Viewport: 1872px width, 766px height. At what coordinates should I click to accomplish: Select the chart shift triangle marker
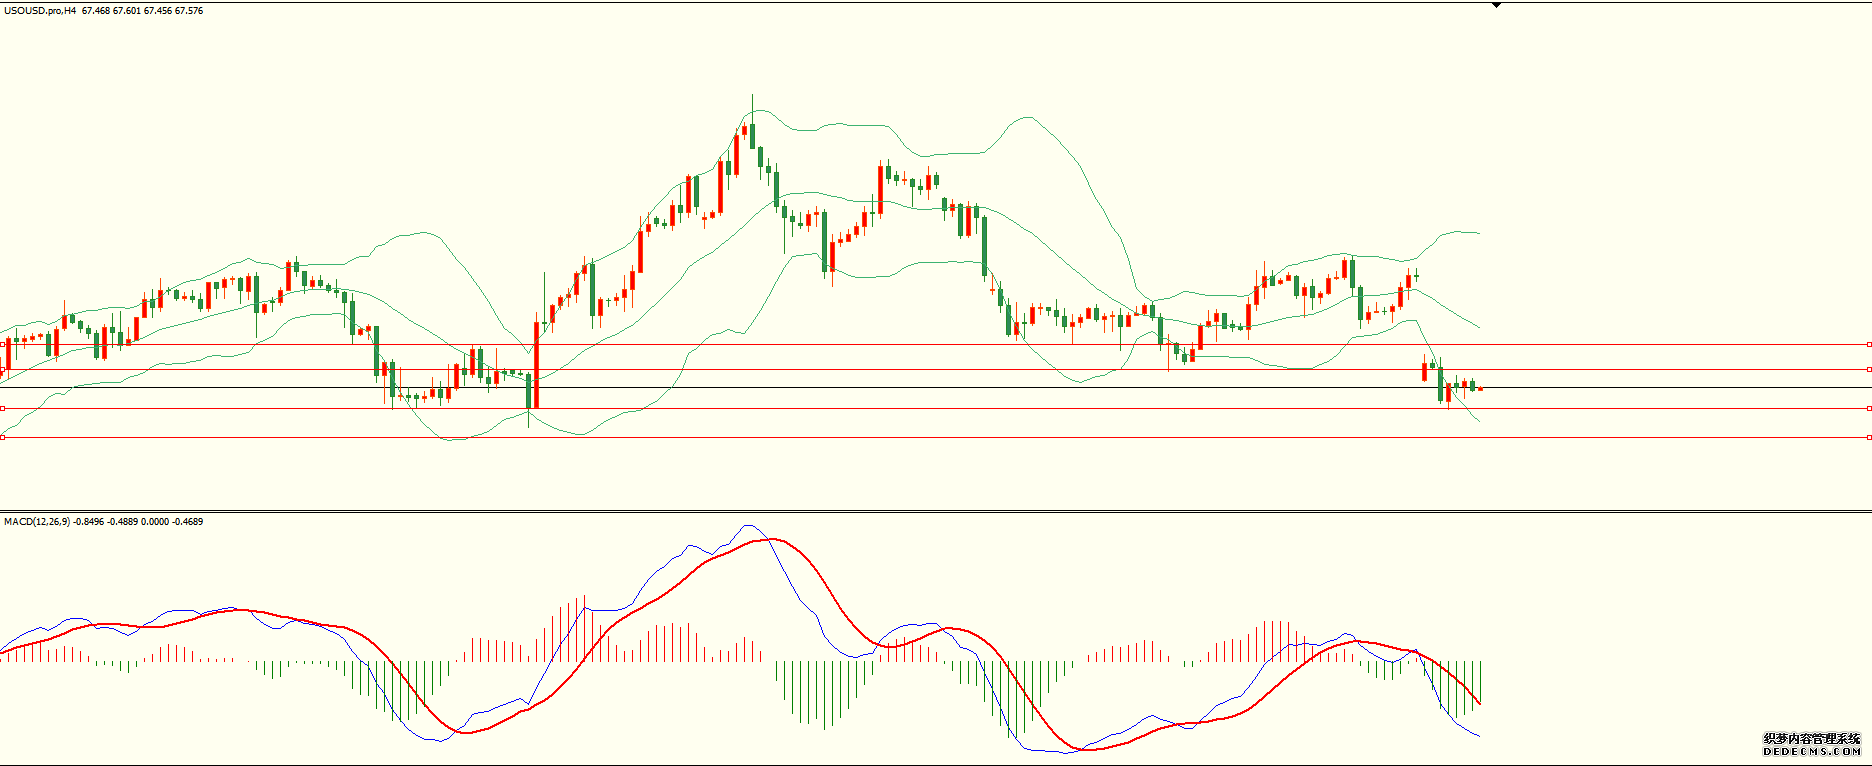click(x=1496, y=6)
